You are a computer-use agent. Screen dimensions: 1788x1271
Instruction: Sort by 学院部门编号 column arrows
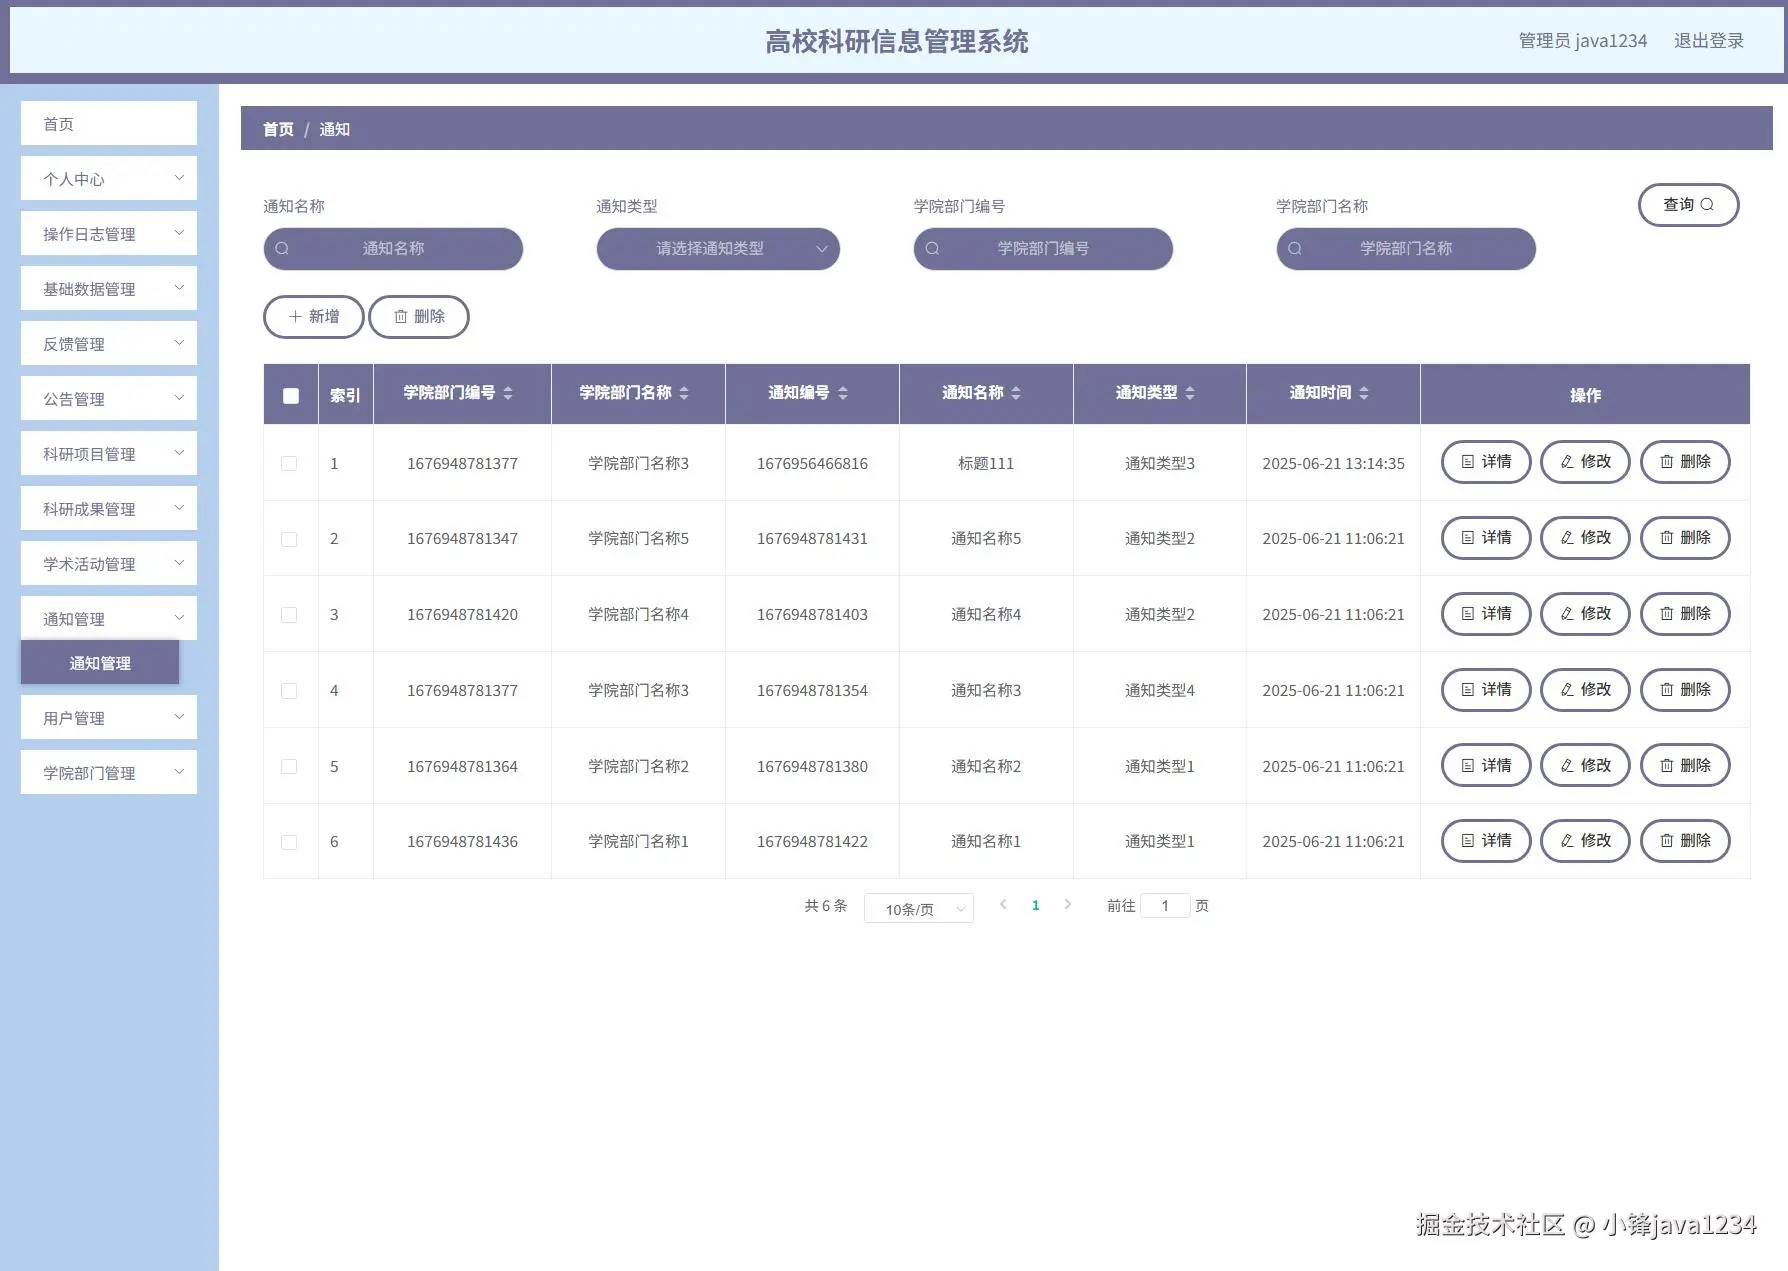click(508, 393)
